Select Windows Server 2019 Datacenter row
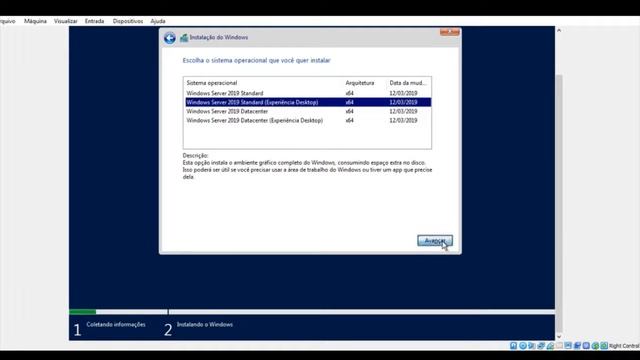Screen dimensions: 640x360 coord(308,111)
